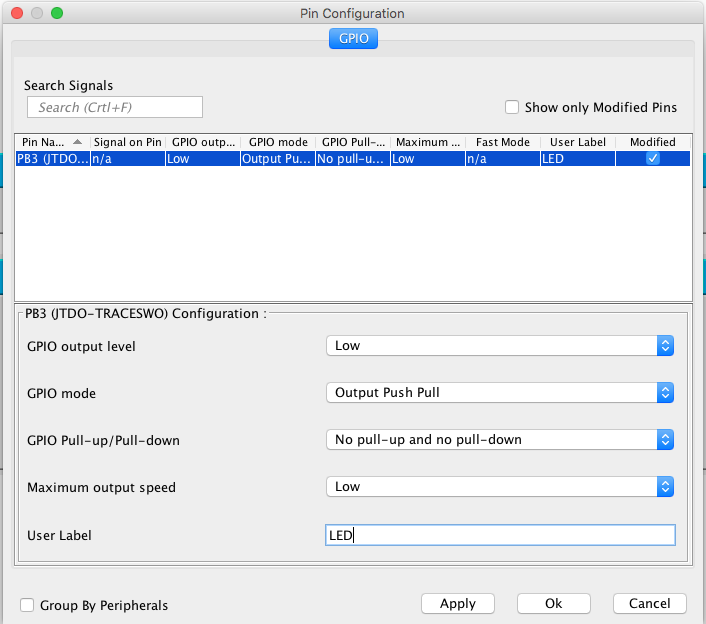Click the red close window button
This screenshot has width=706, height=624.
point(15,14)
